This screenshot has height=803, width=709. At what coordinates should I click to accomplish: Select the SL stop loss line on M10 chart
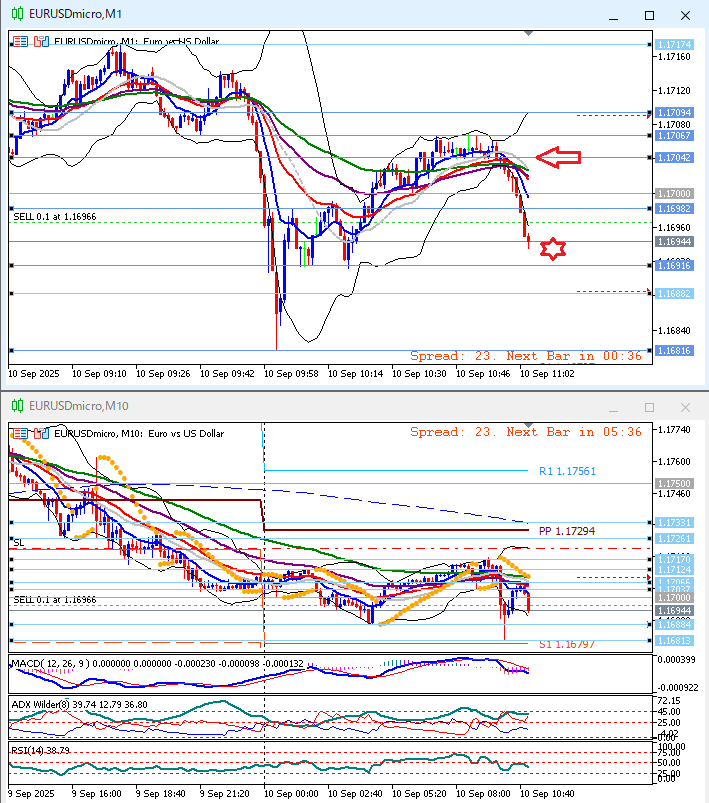[x=18, y=542]
